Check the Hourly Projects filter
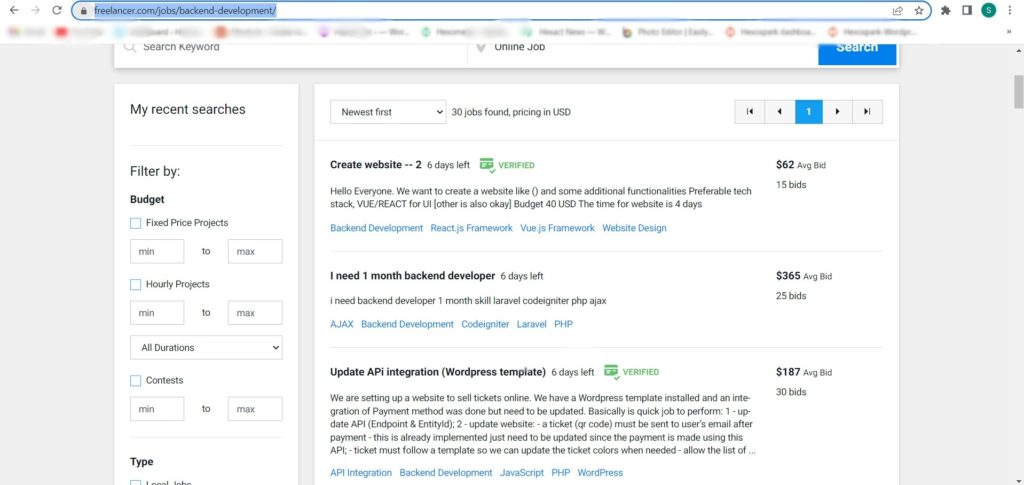The image size is (1024, 485). pyautogui.click(x=135, y=285)
